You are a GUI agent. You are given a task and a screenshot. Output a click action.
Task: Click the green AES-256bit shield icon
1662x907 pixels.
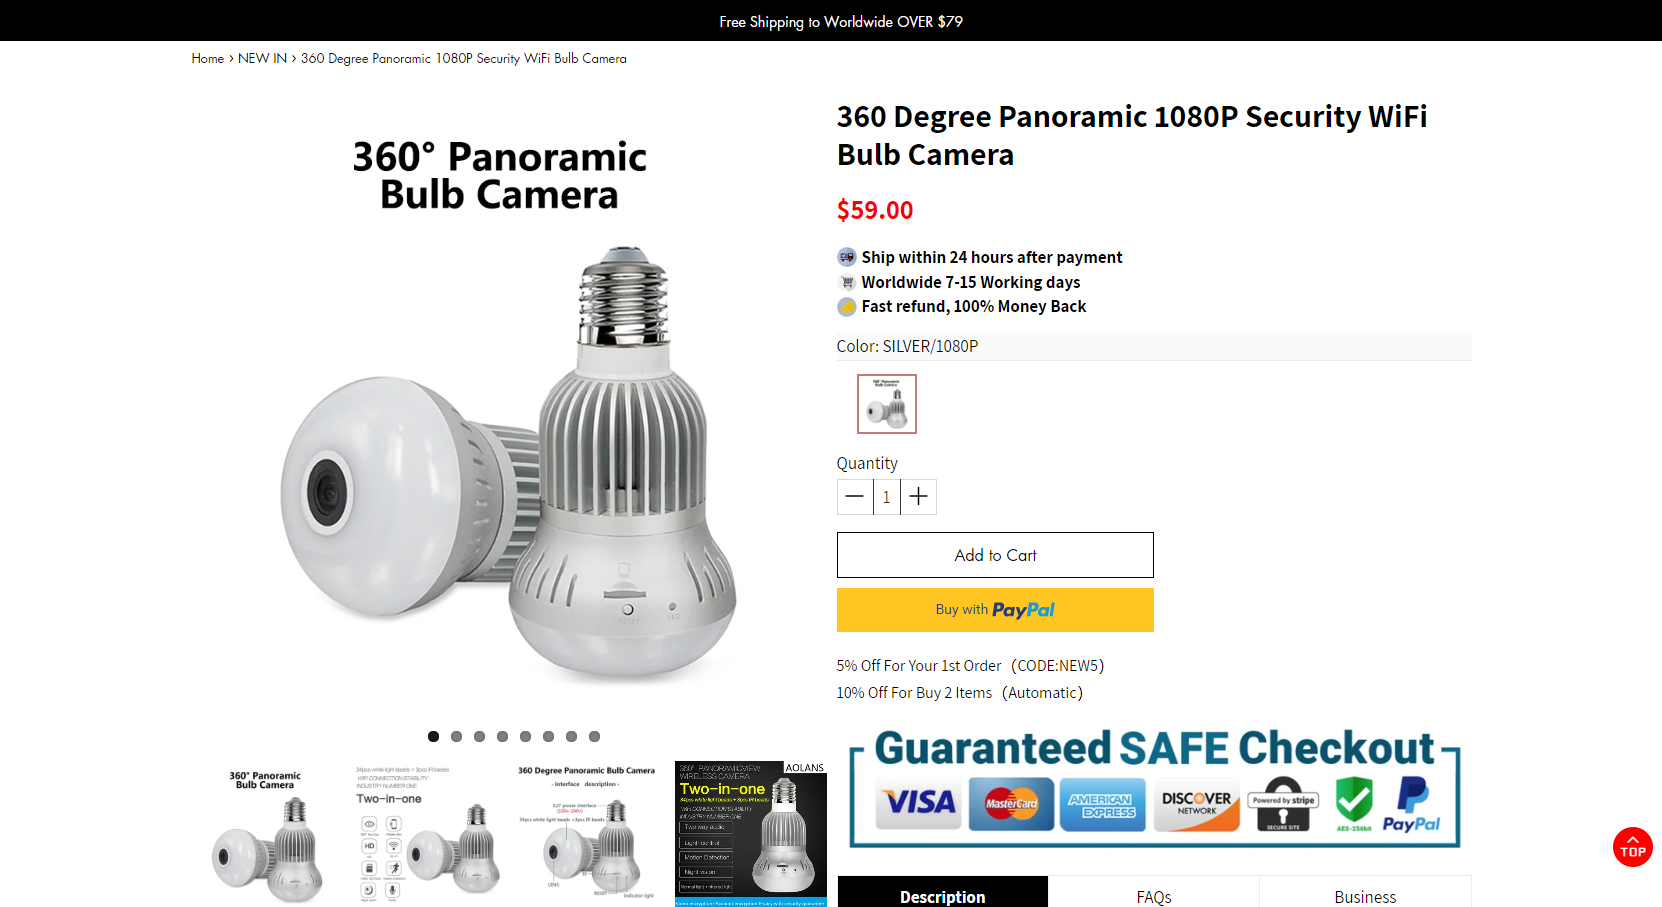point(1354,803)
